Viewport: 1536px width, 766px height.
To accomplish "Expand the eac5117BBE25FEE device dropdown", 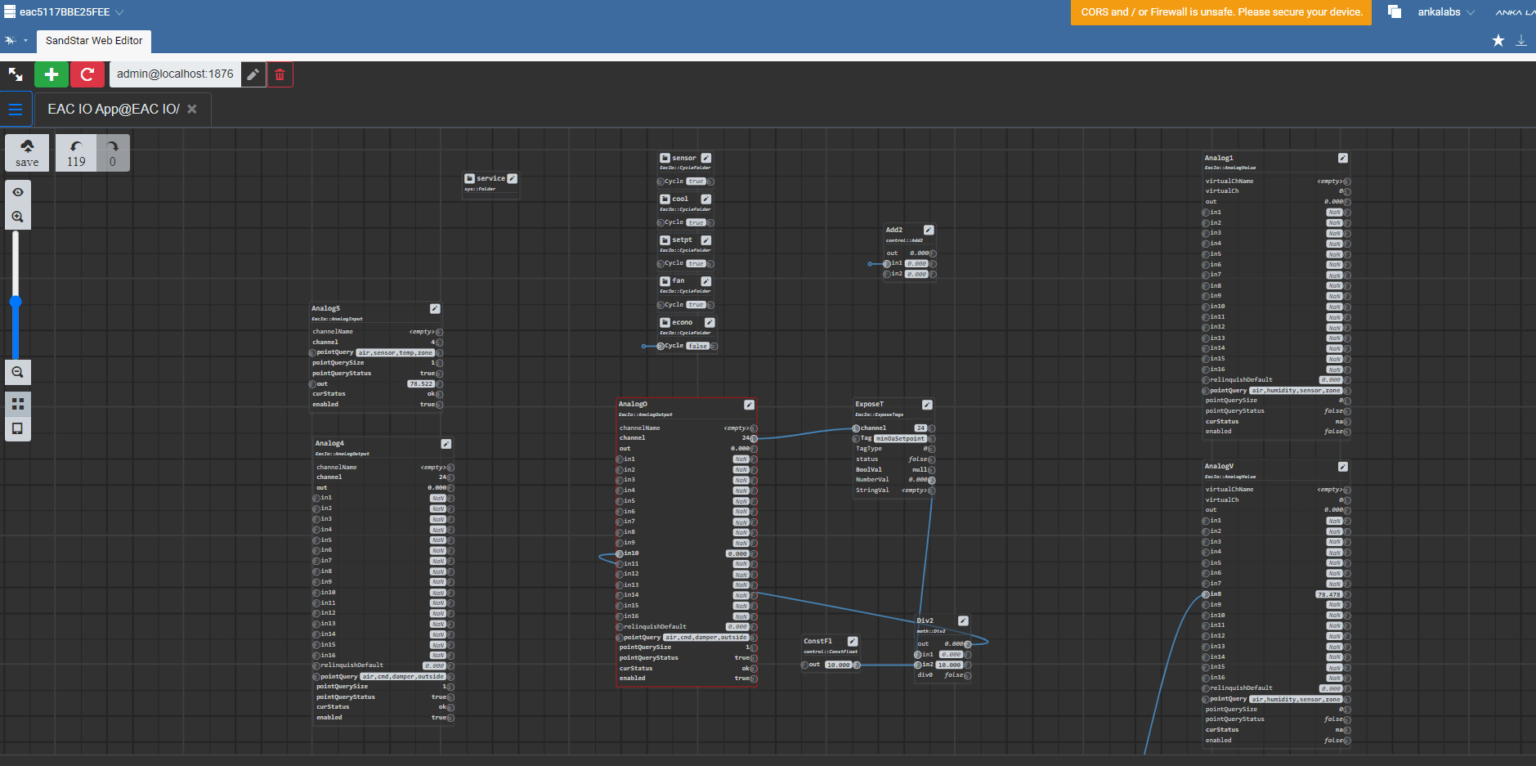I will 119,12.
